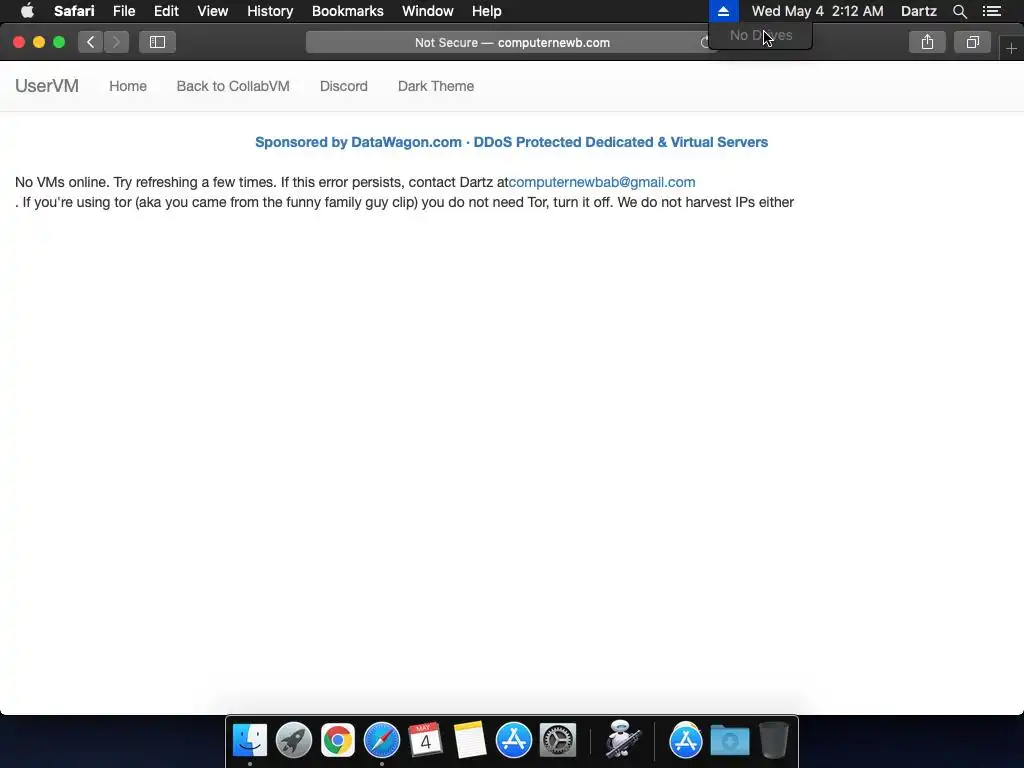The image size is (1024, 768).
Task: Add a new tab with plus button
Action: click(1012, 49)
